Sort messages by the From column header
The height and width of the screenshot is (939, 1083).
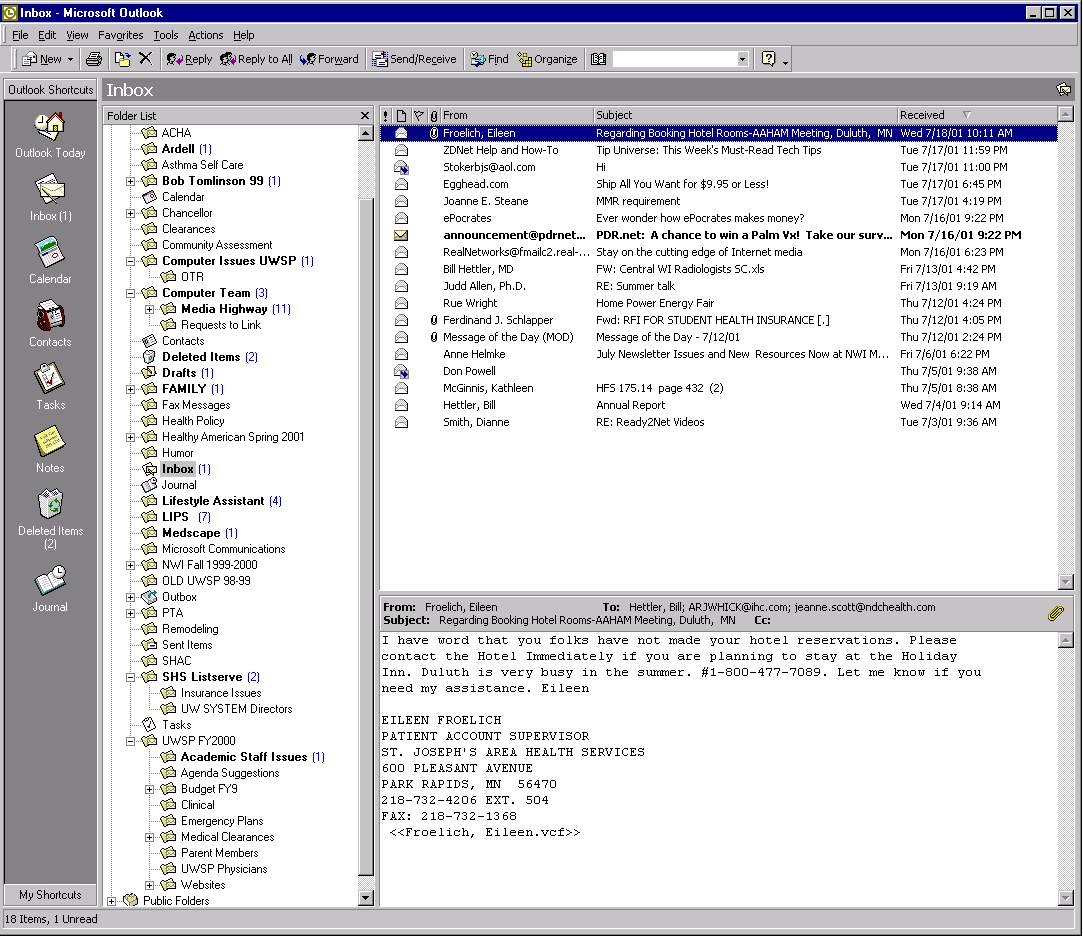(x=517, y=115)
